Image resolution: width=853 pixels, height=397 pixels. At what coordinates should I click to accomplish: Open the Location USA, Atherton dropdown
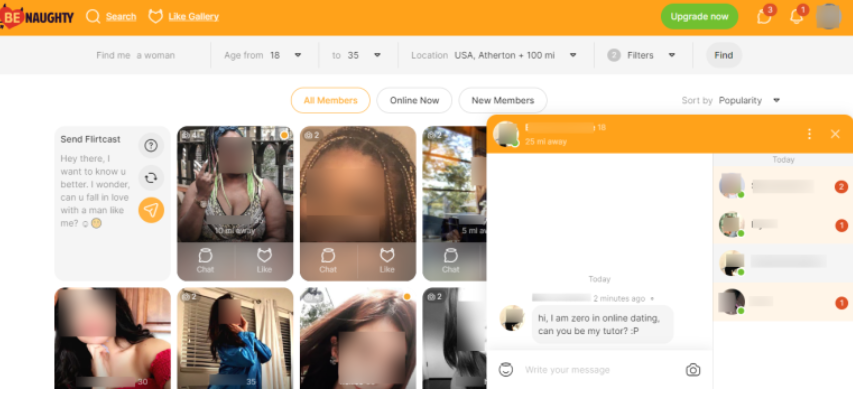[x=494, y=55]
